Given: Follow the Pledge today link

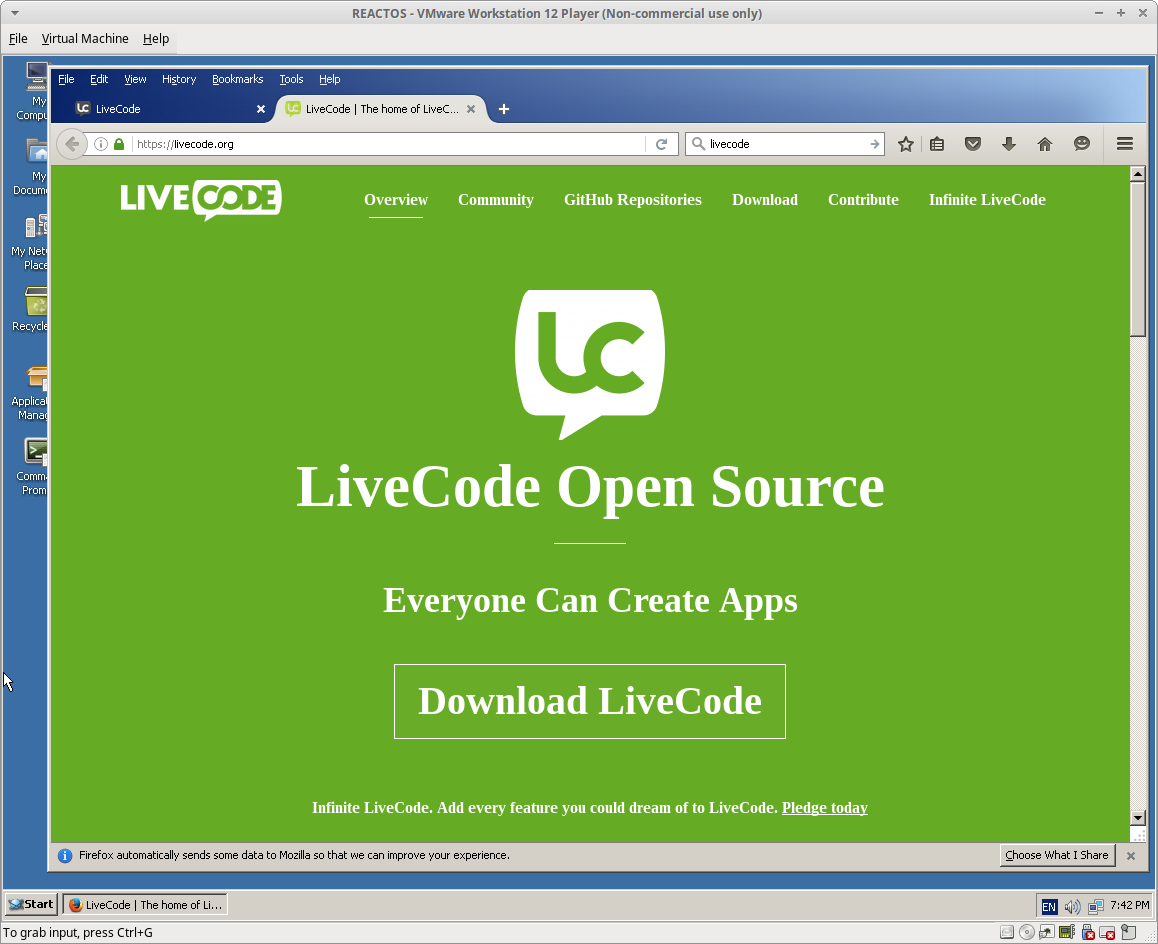Looking at the screenshot, I should tap(824, 808).
